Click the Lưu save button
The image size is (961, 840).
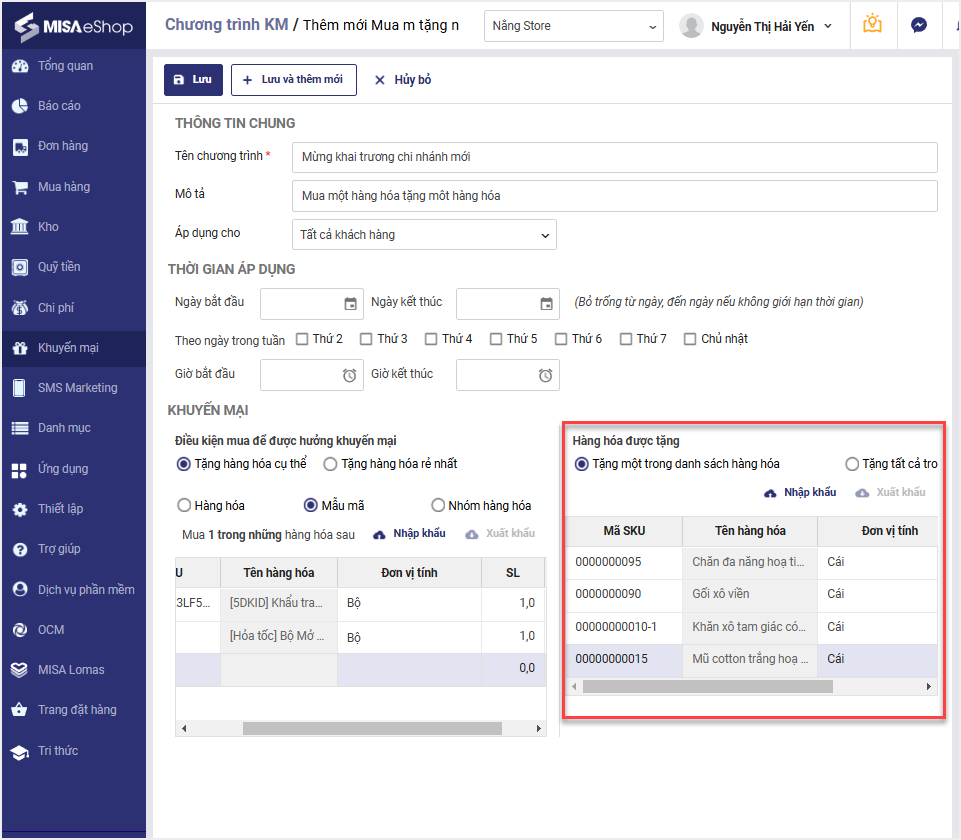click(193, 80)
